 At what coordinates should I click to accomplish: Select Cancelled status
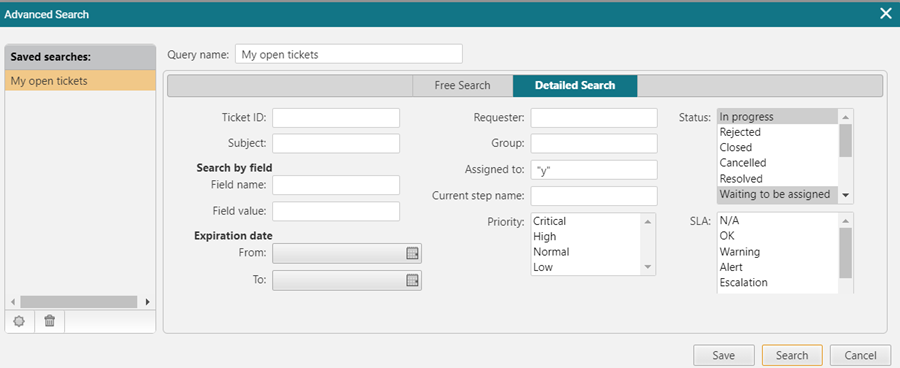[778, 163]
